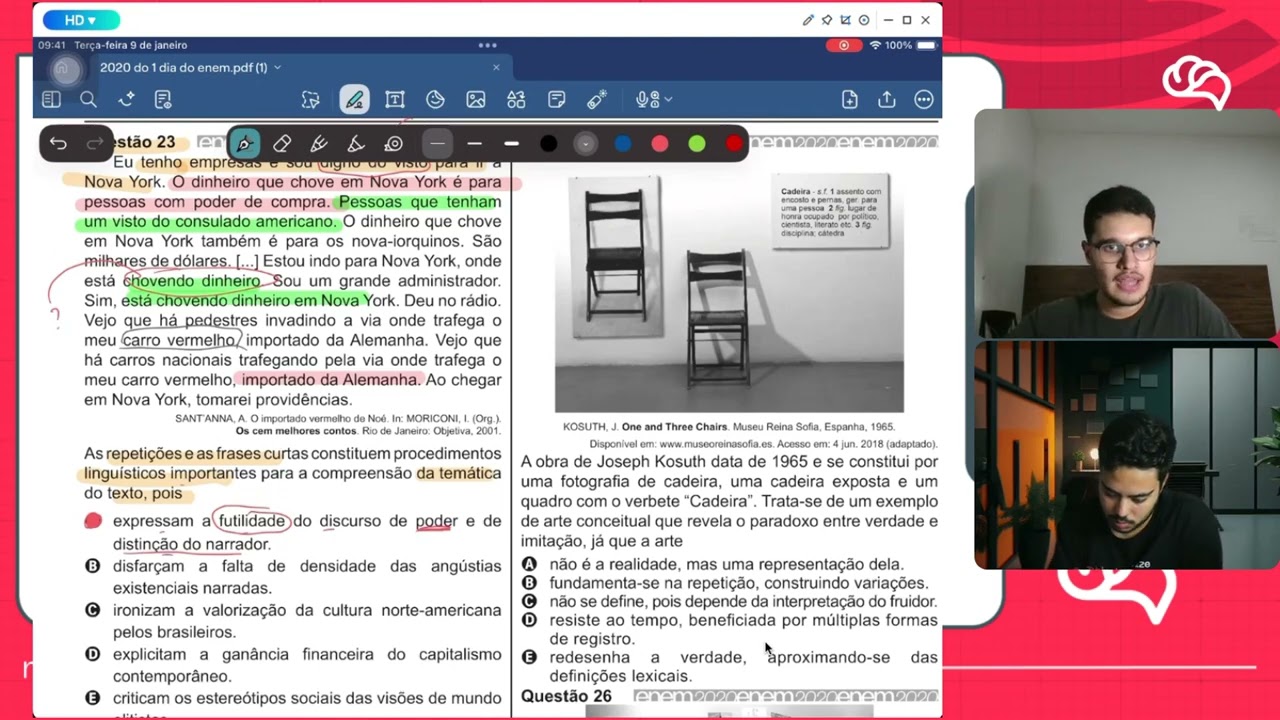1280x720 pixels.
Task: Choose the eraser in pen bar
Action: pyautogui.click(x=282, y=144)
